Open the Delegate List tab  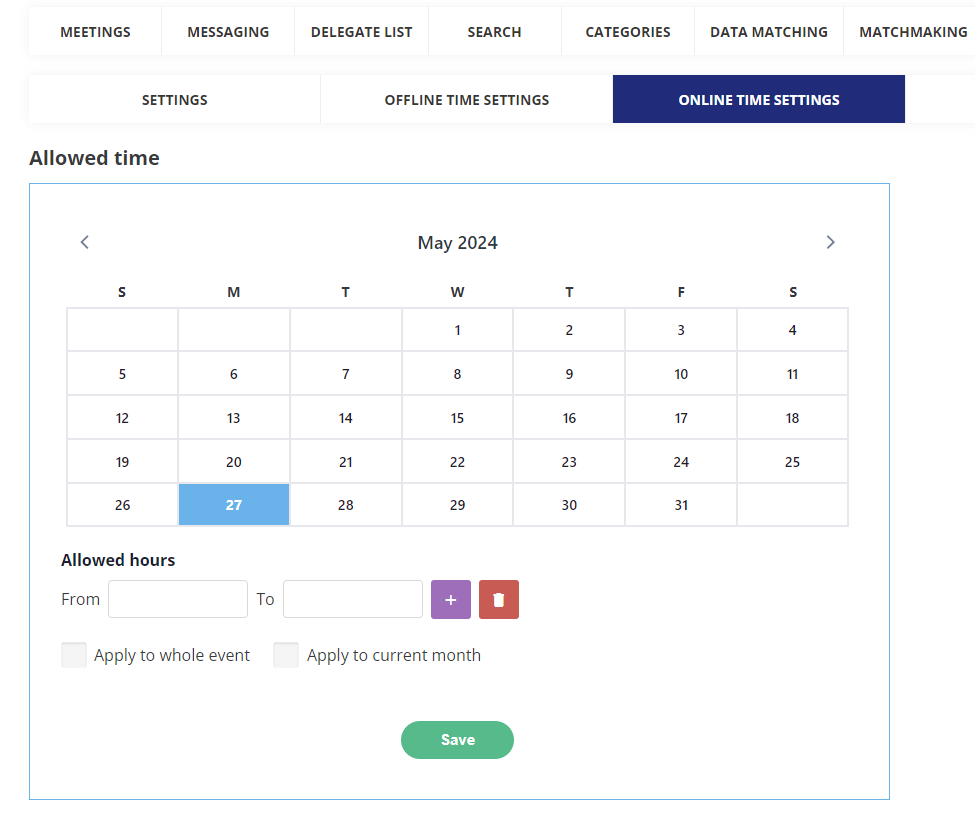[361, 32]
